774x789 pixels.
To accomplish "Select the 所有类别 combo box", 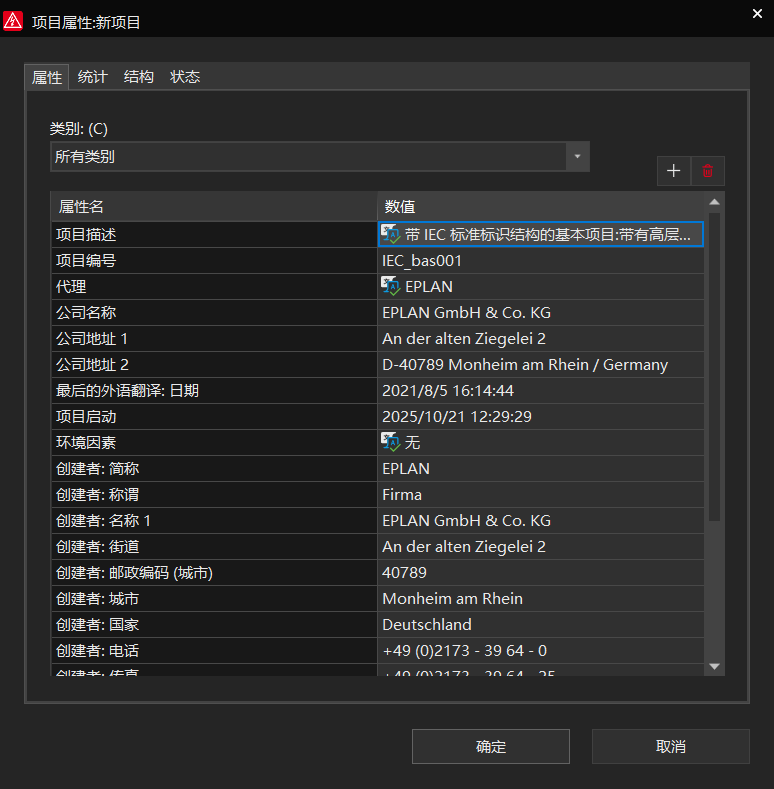I will pyautogui.click(x=320, y=156).
